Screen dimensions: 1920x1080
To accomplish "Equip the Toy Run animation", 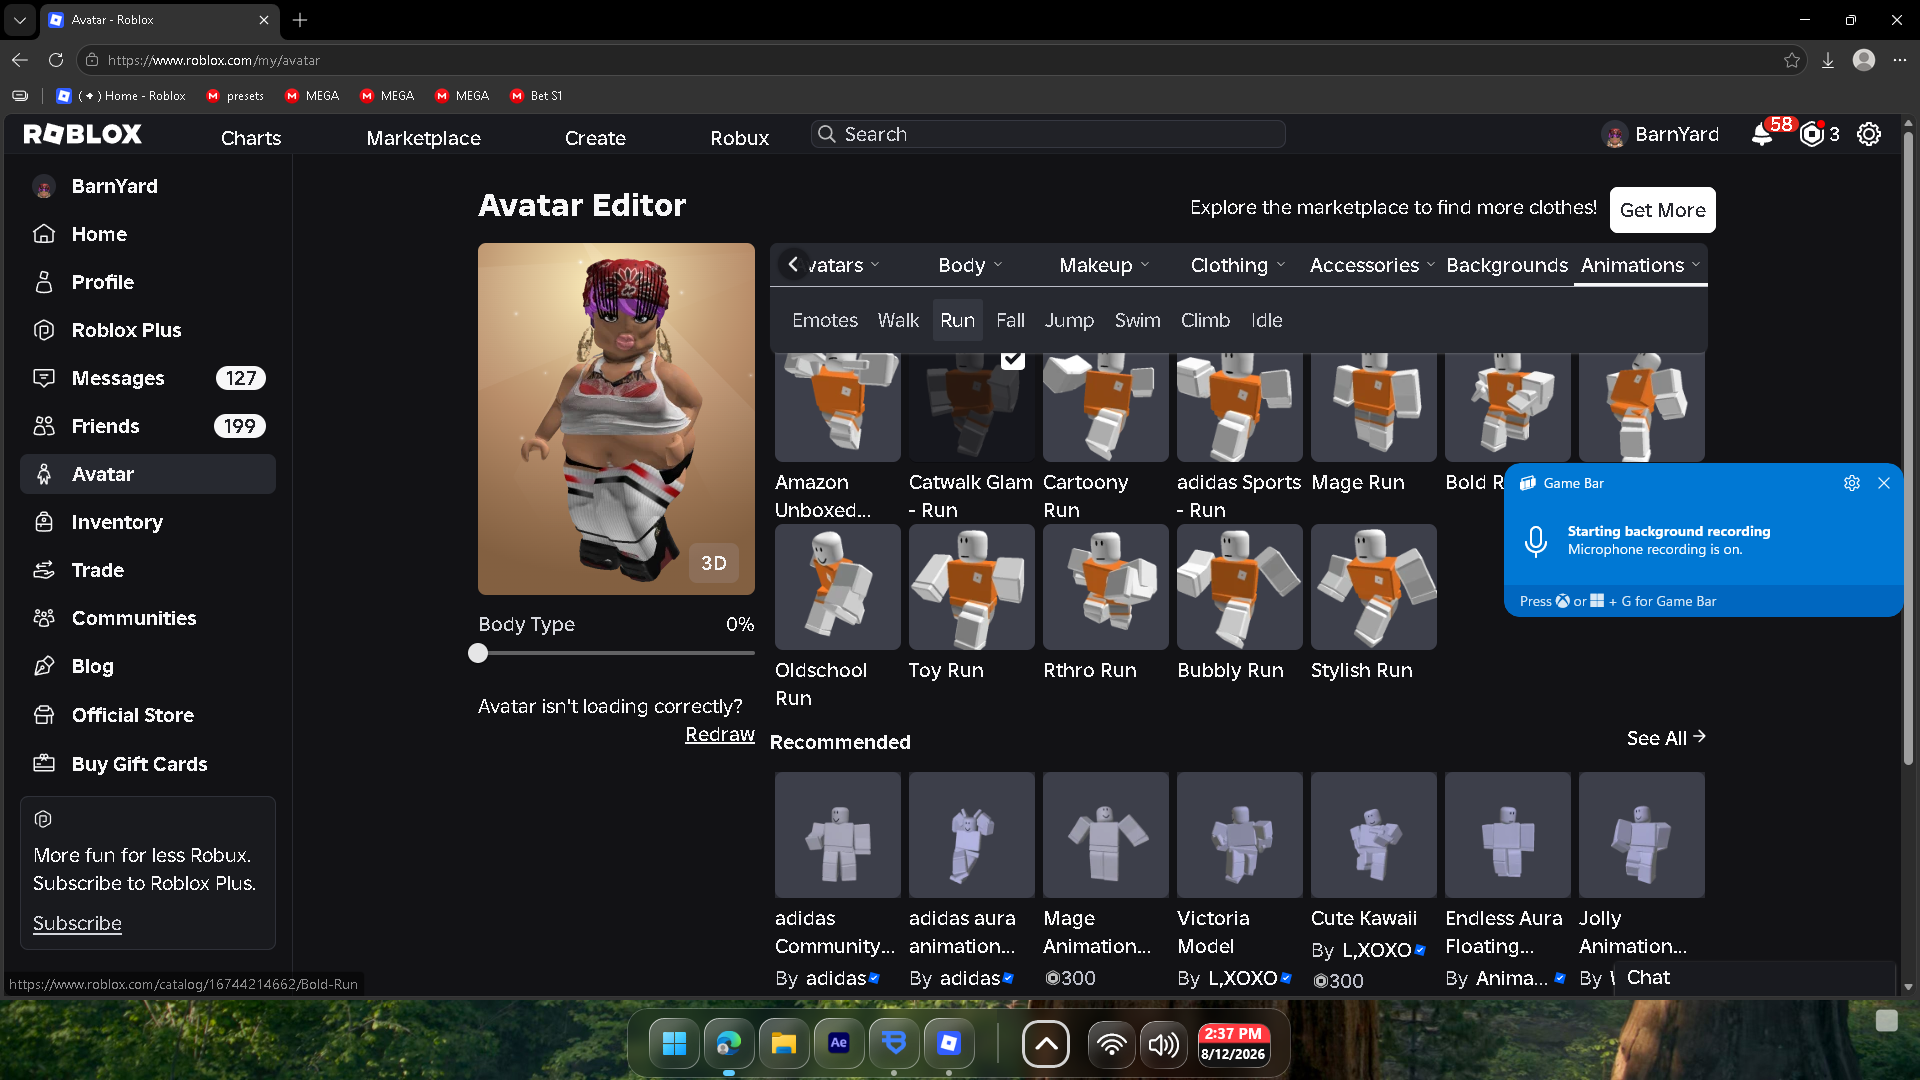I will click(x=972, y=587).
